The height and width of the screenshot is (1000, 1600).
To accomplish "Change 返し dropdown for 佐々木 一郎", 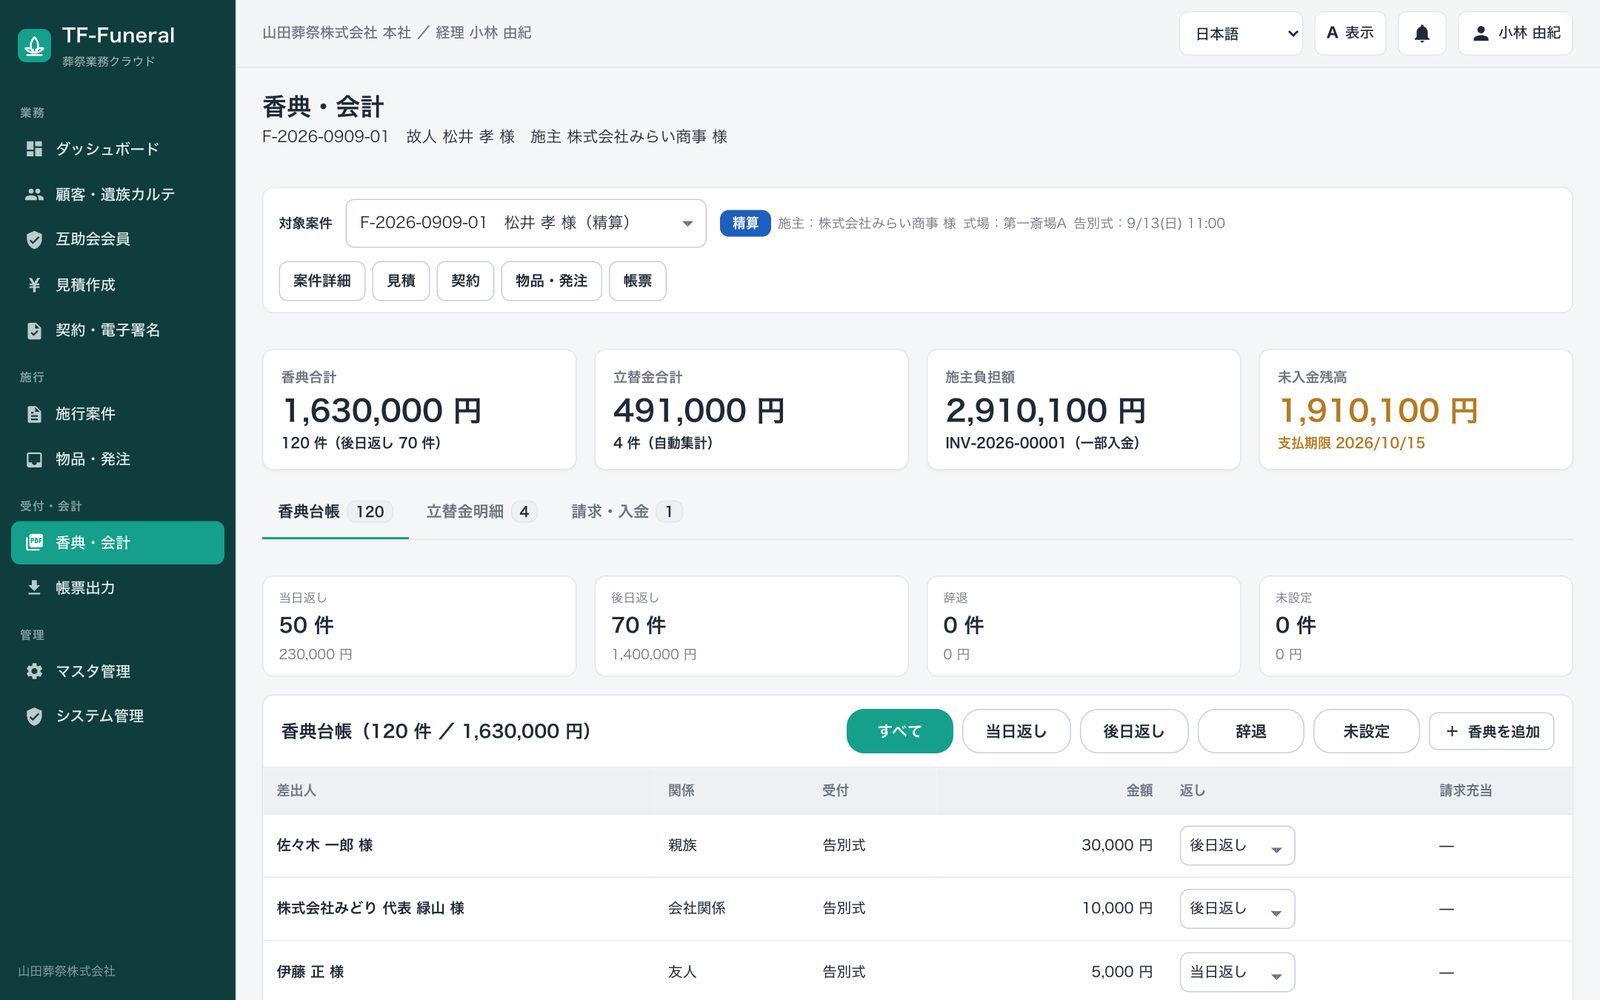I will point(1237,846).
